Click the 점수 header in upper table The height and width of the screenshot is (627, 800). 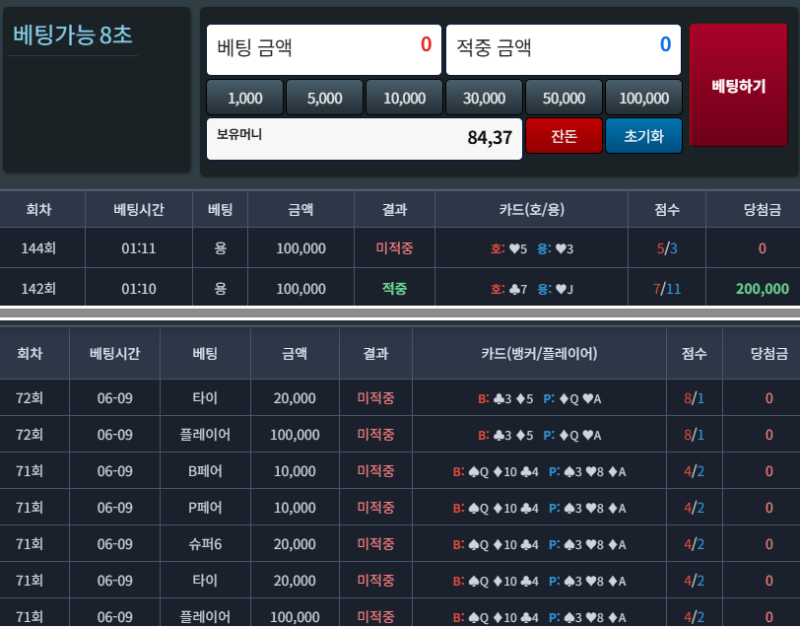pos(667,209)
